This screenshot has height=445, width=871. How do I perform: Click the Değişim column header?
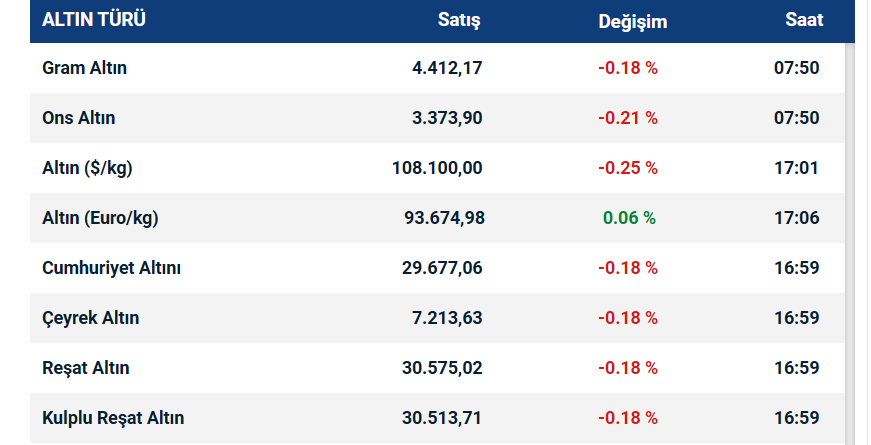coord(633,21)
